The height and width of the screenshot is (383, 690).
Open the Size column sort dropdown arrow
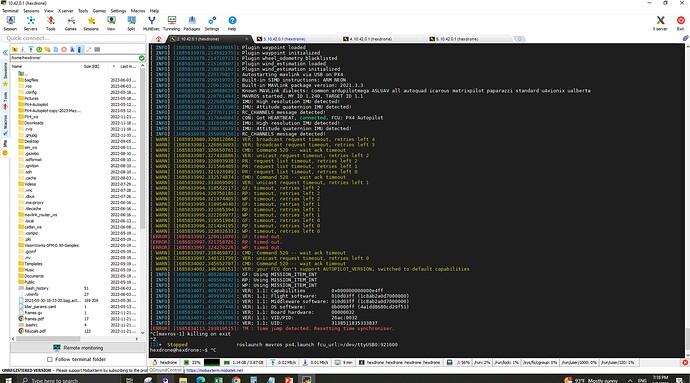point(114,66)
